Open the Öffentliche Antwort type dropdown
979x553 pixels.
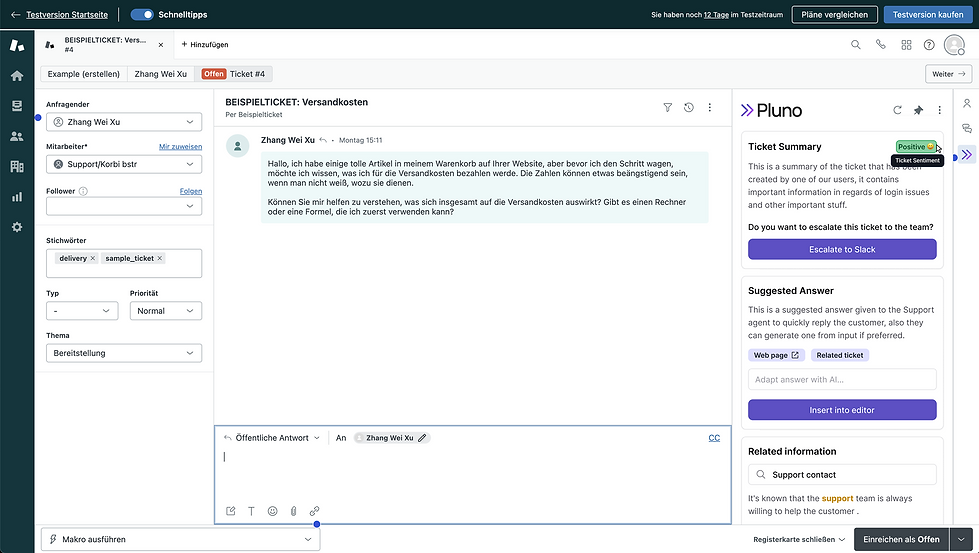point(272,438)
